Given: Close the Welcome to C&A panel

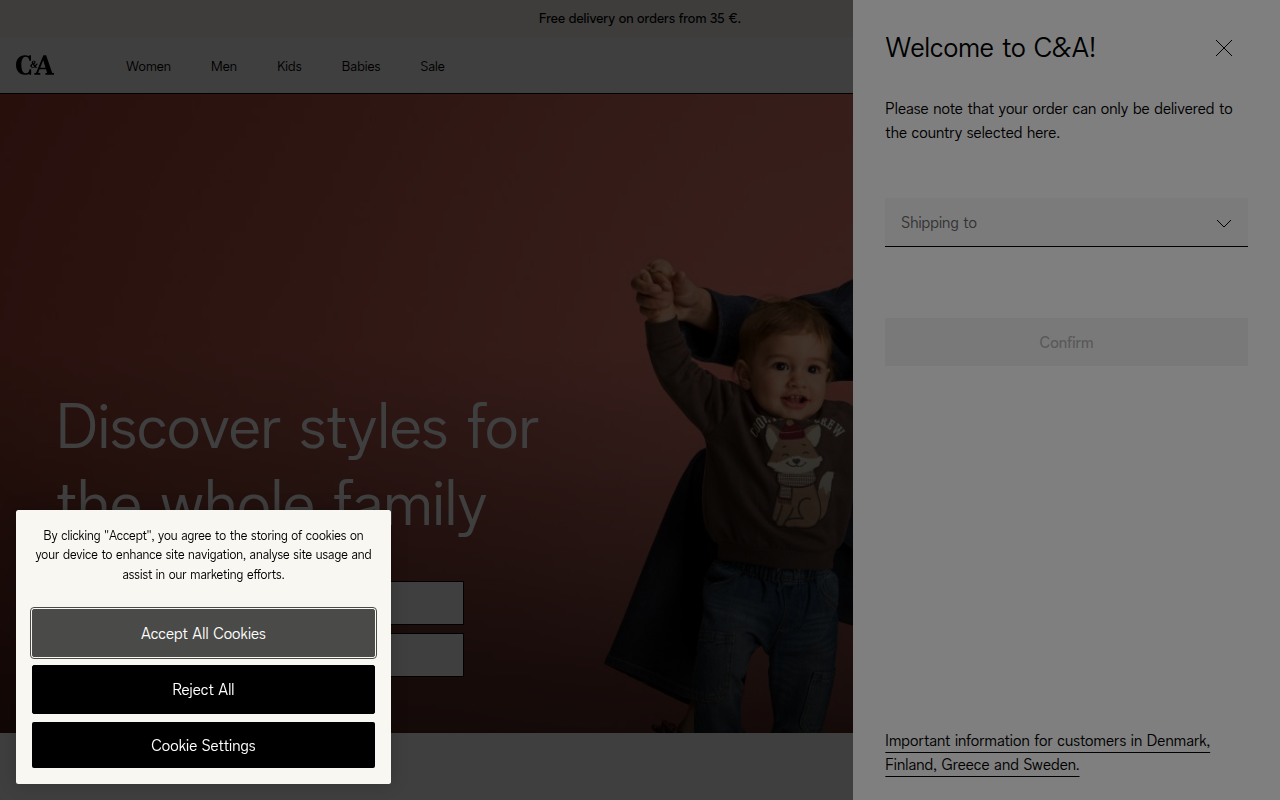Looking at the screenshot, I should click(1224, 48).
